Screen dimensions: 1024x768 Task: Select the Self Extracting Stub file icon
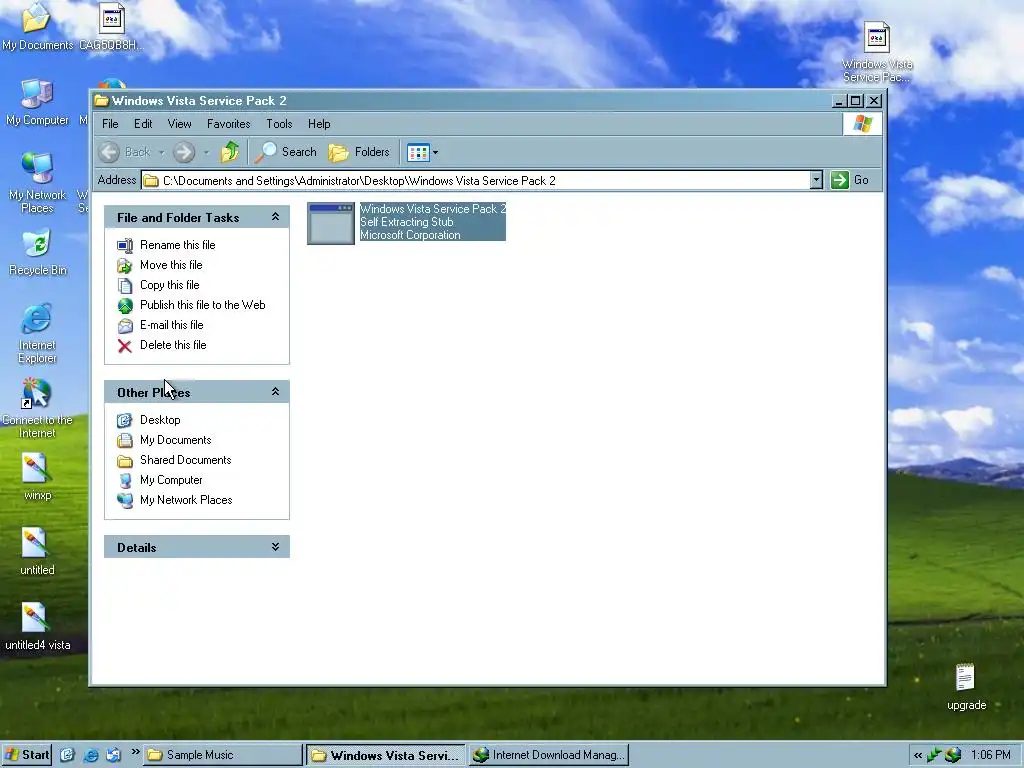[x=331, y=223]
